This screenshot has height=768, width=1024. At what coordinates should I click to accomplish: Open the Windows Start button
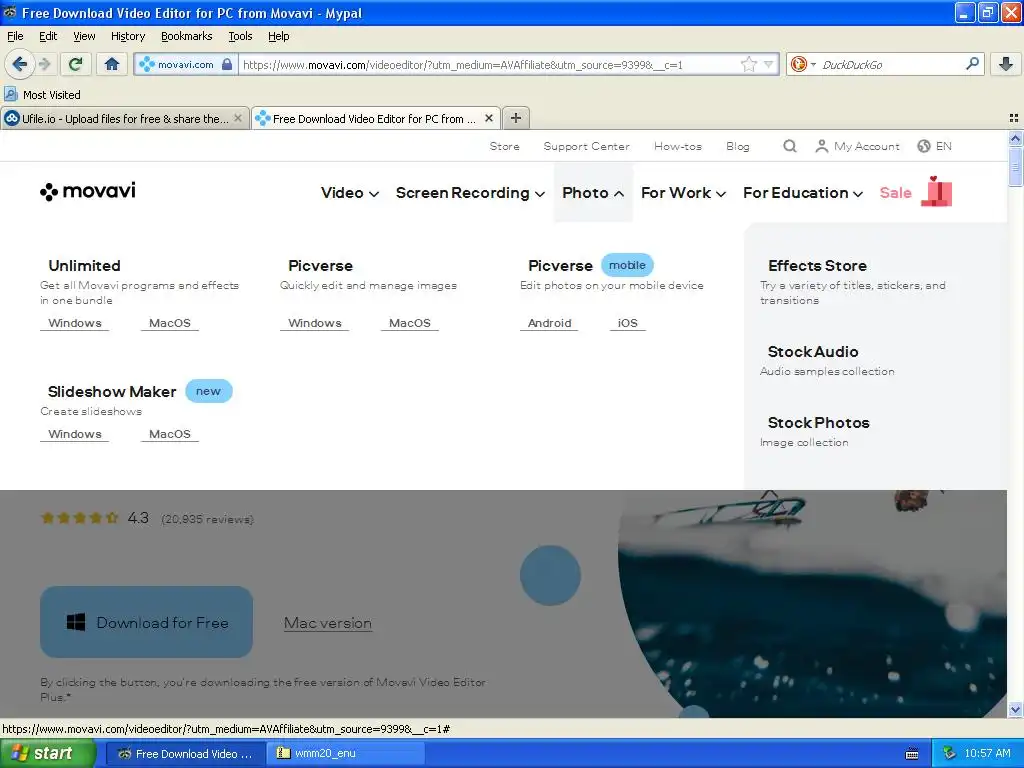[46, 753]
